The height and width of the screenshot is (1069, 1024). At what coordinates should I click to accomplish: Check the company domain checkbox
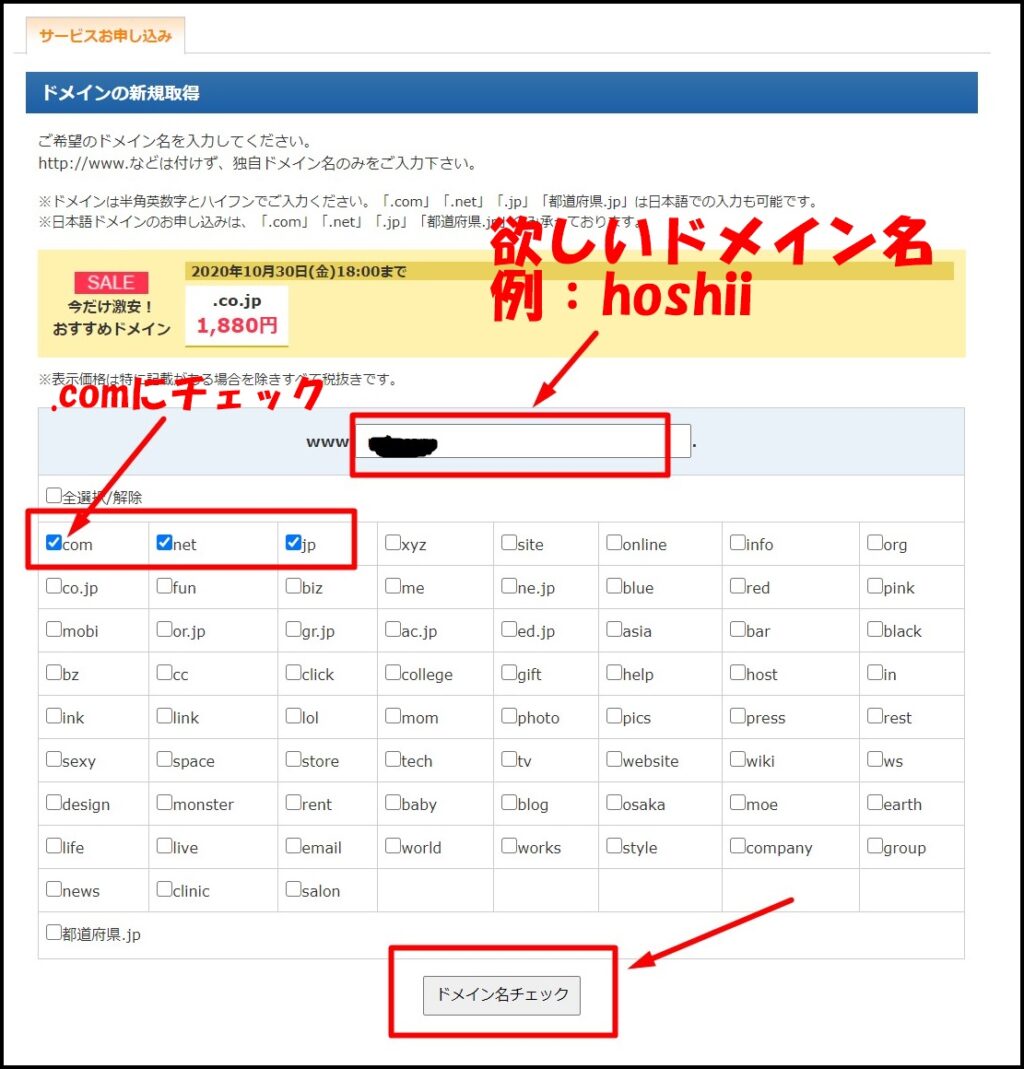pos(738,845)
